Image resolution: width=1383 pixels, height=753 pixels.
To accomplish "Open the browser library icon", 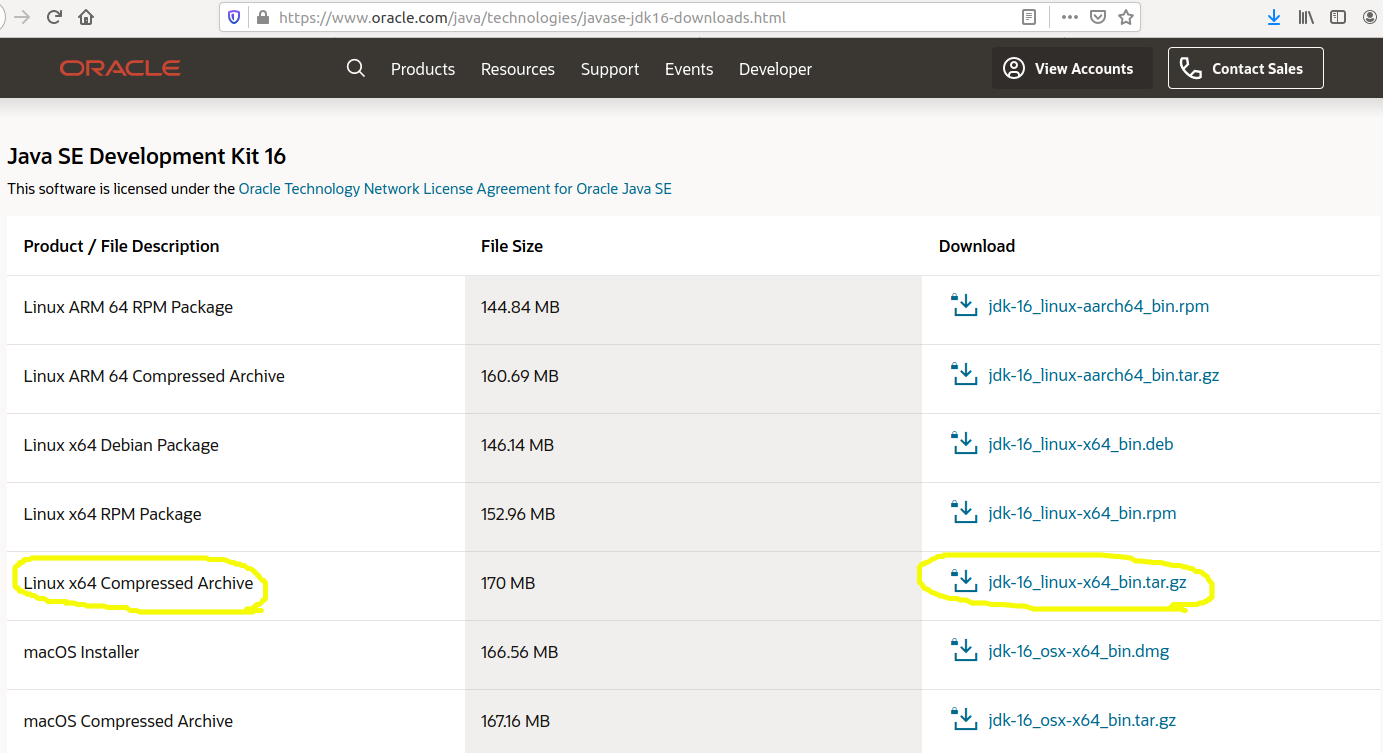I will pos(1306,17).
